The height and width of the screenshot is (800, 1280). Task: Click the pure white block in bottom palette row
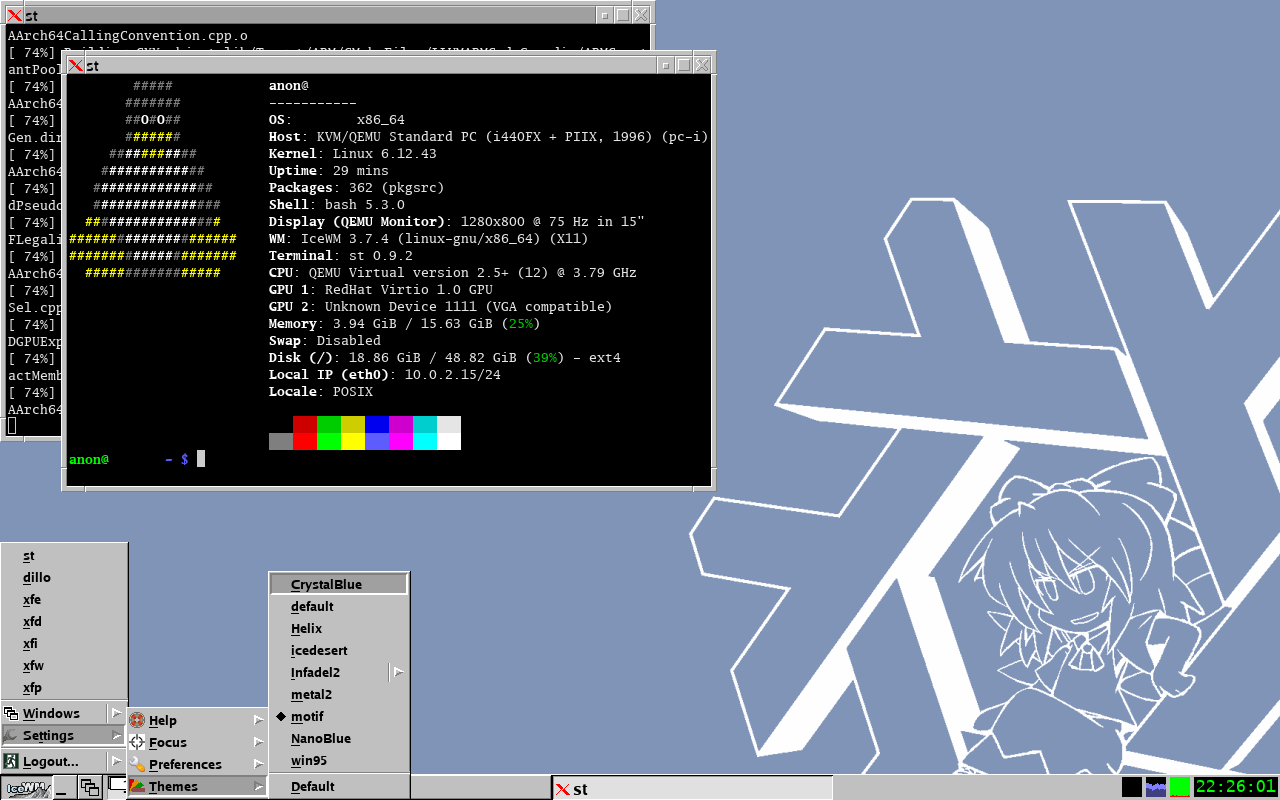(449, 441)
